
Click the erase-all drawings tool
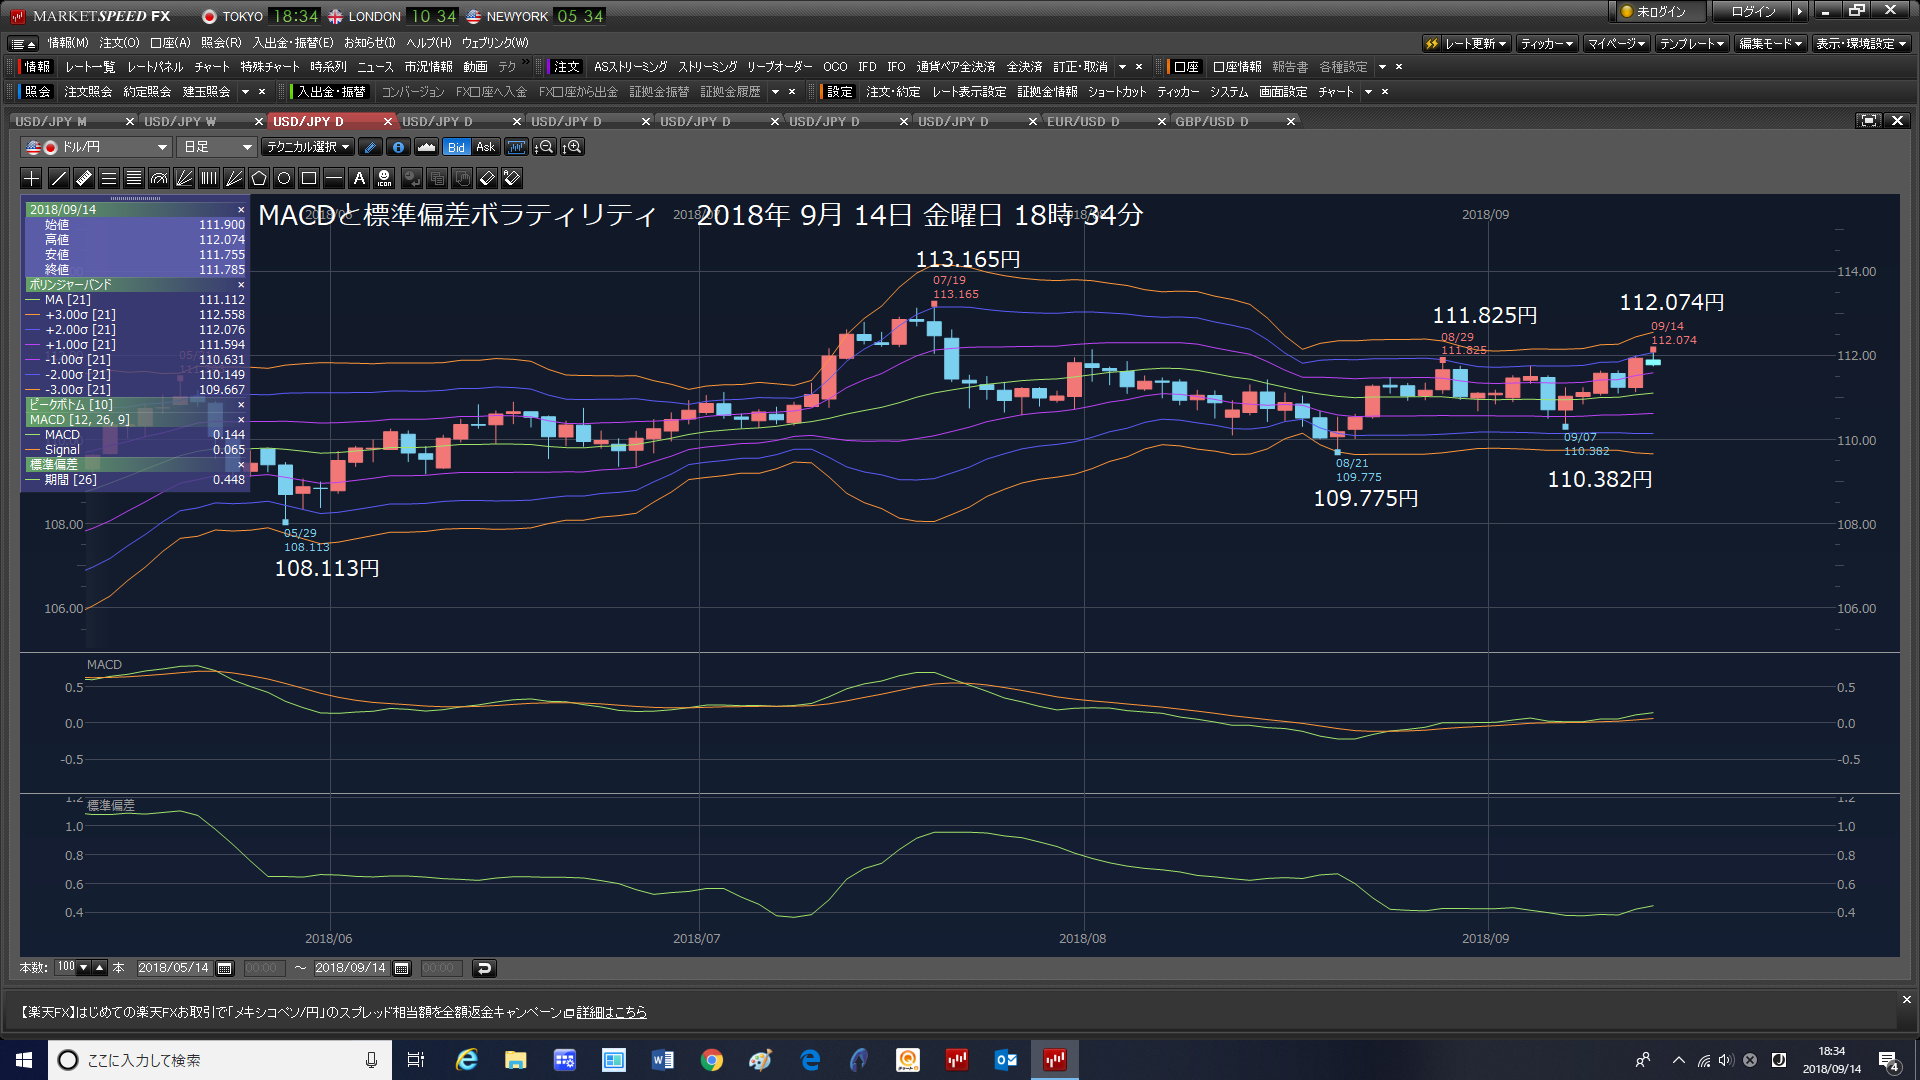click(512, 178)
